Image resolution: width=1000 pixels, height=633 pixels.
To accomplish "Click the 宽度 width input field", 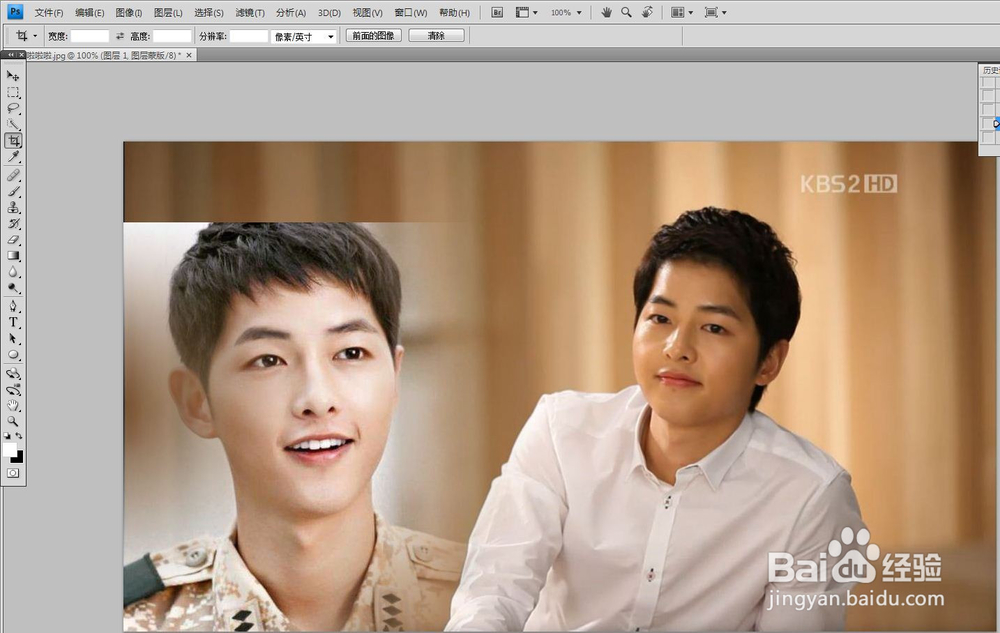I will pos(90,36).
